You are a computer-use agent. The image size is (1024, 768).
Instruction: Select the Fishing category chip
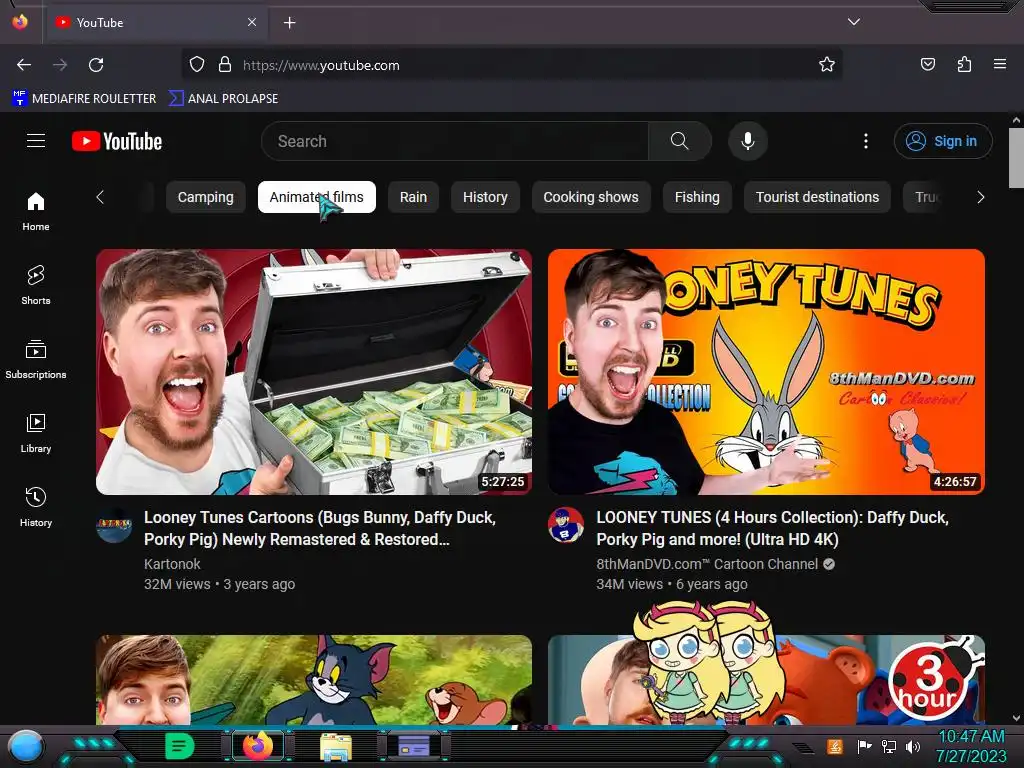pyautogui.click(x=697, y=197)
